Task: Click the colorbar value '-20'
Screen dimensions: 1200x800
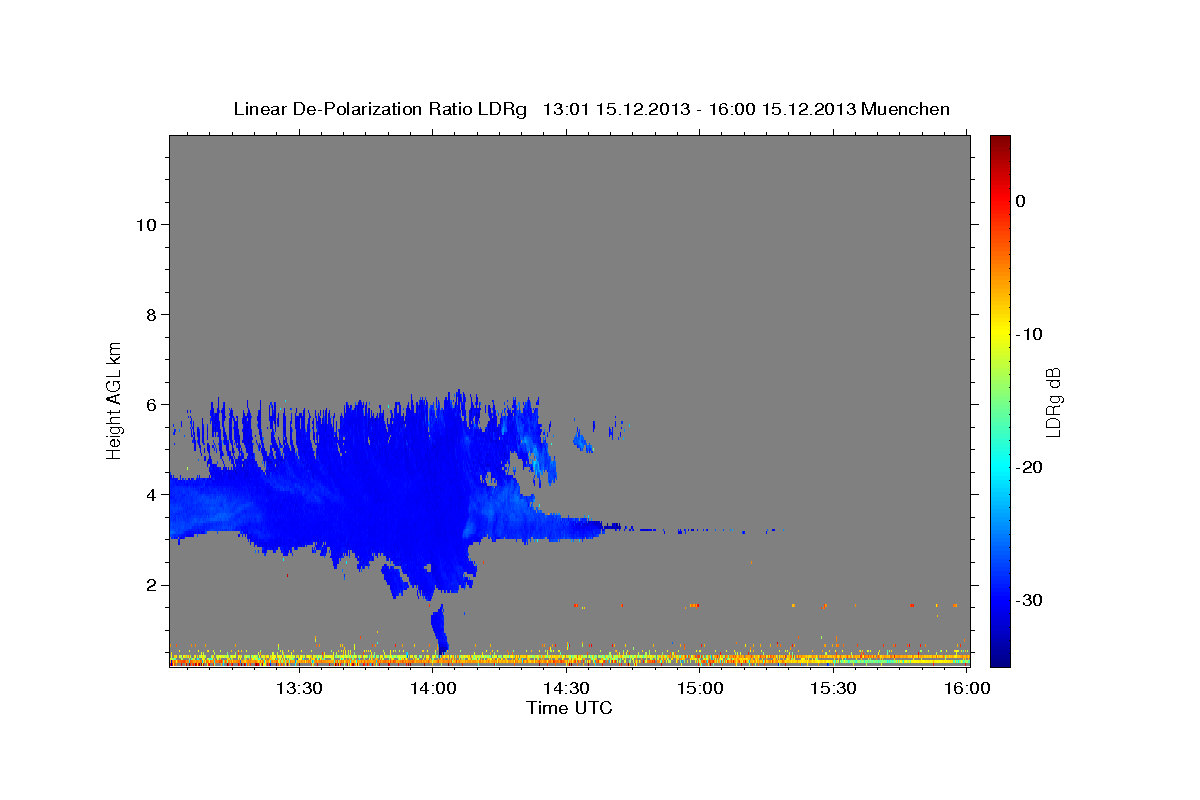Action: click(1029, 467)
